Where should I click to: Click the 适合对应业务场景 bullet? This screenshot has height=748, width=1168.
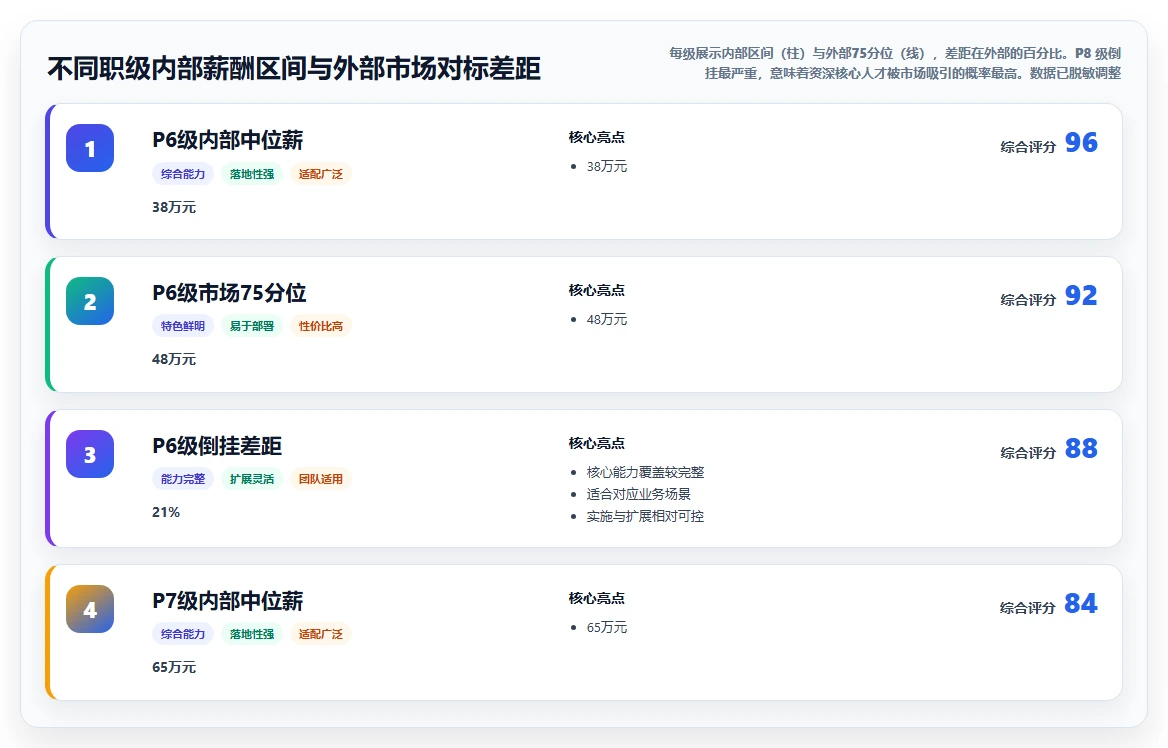pyautogui.click(x=638, y=494)
